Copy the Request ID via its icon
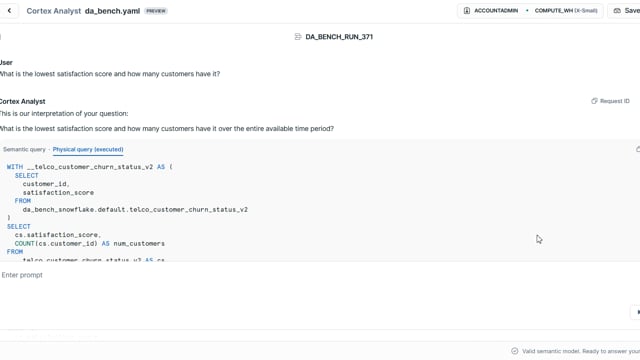The image size is (640, 360). (594, 101)
